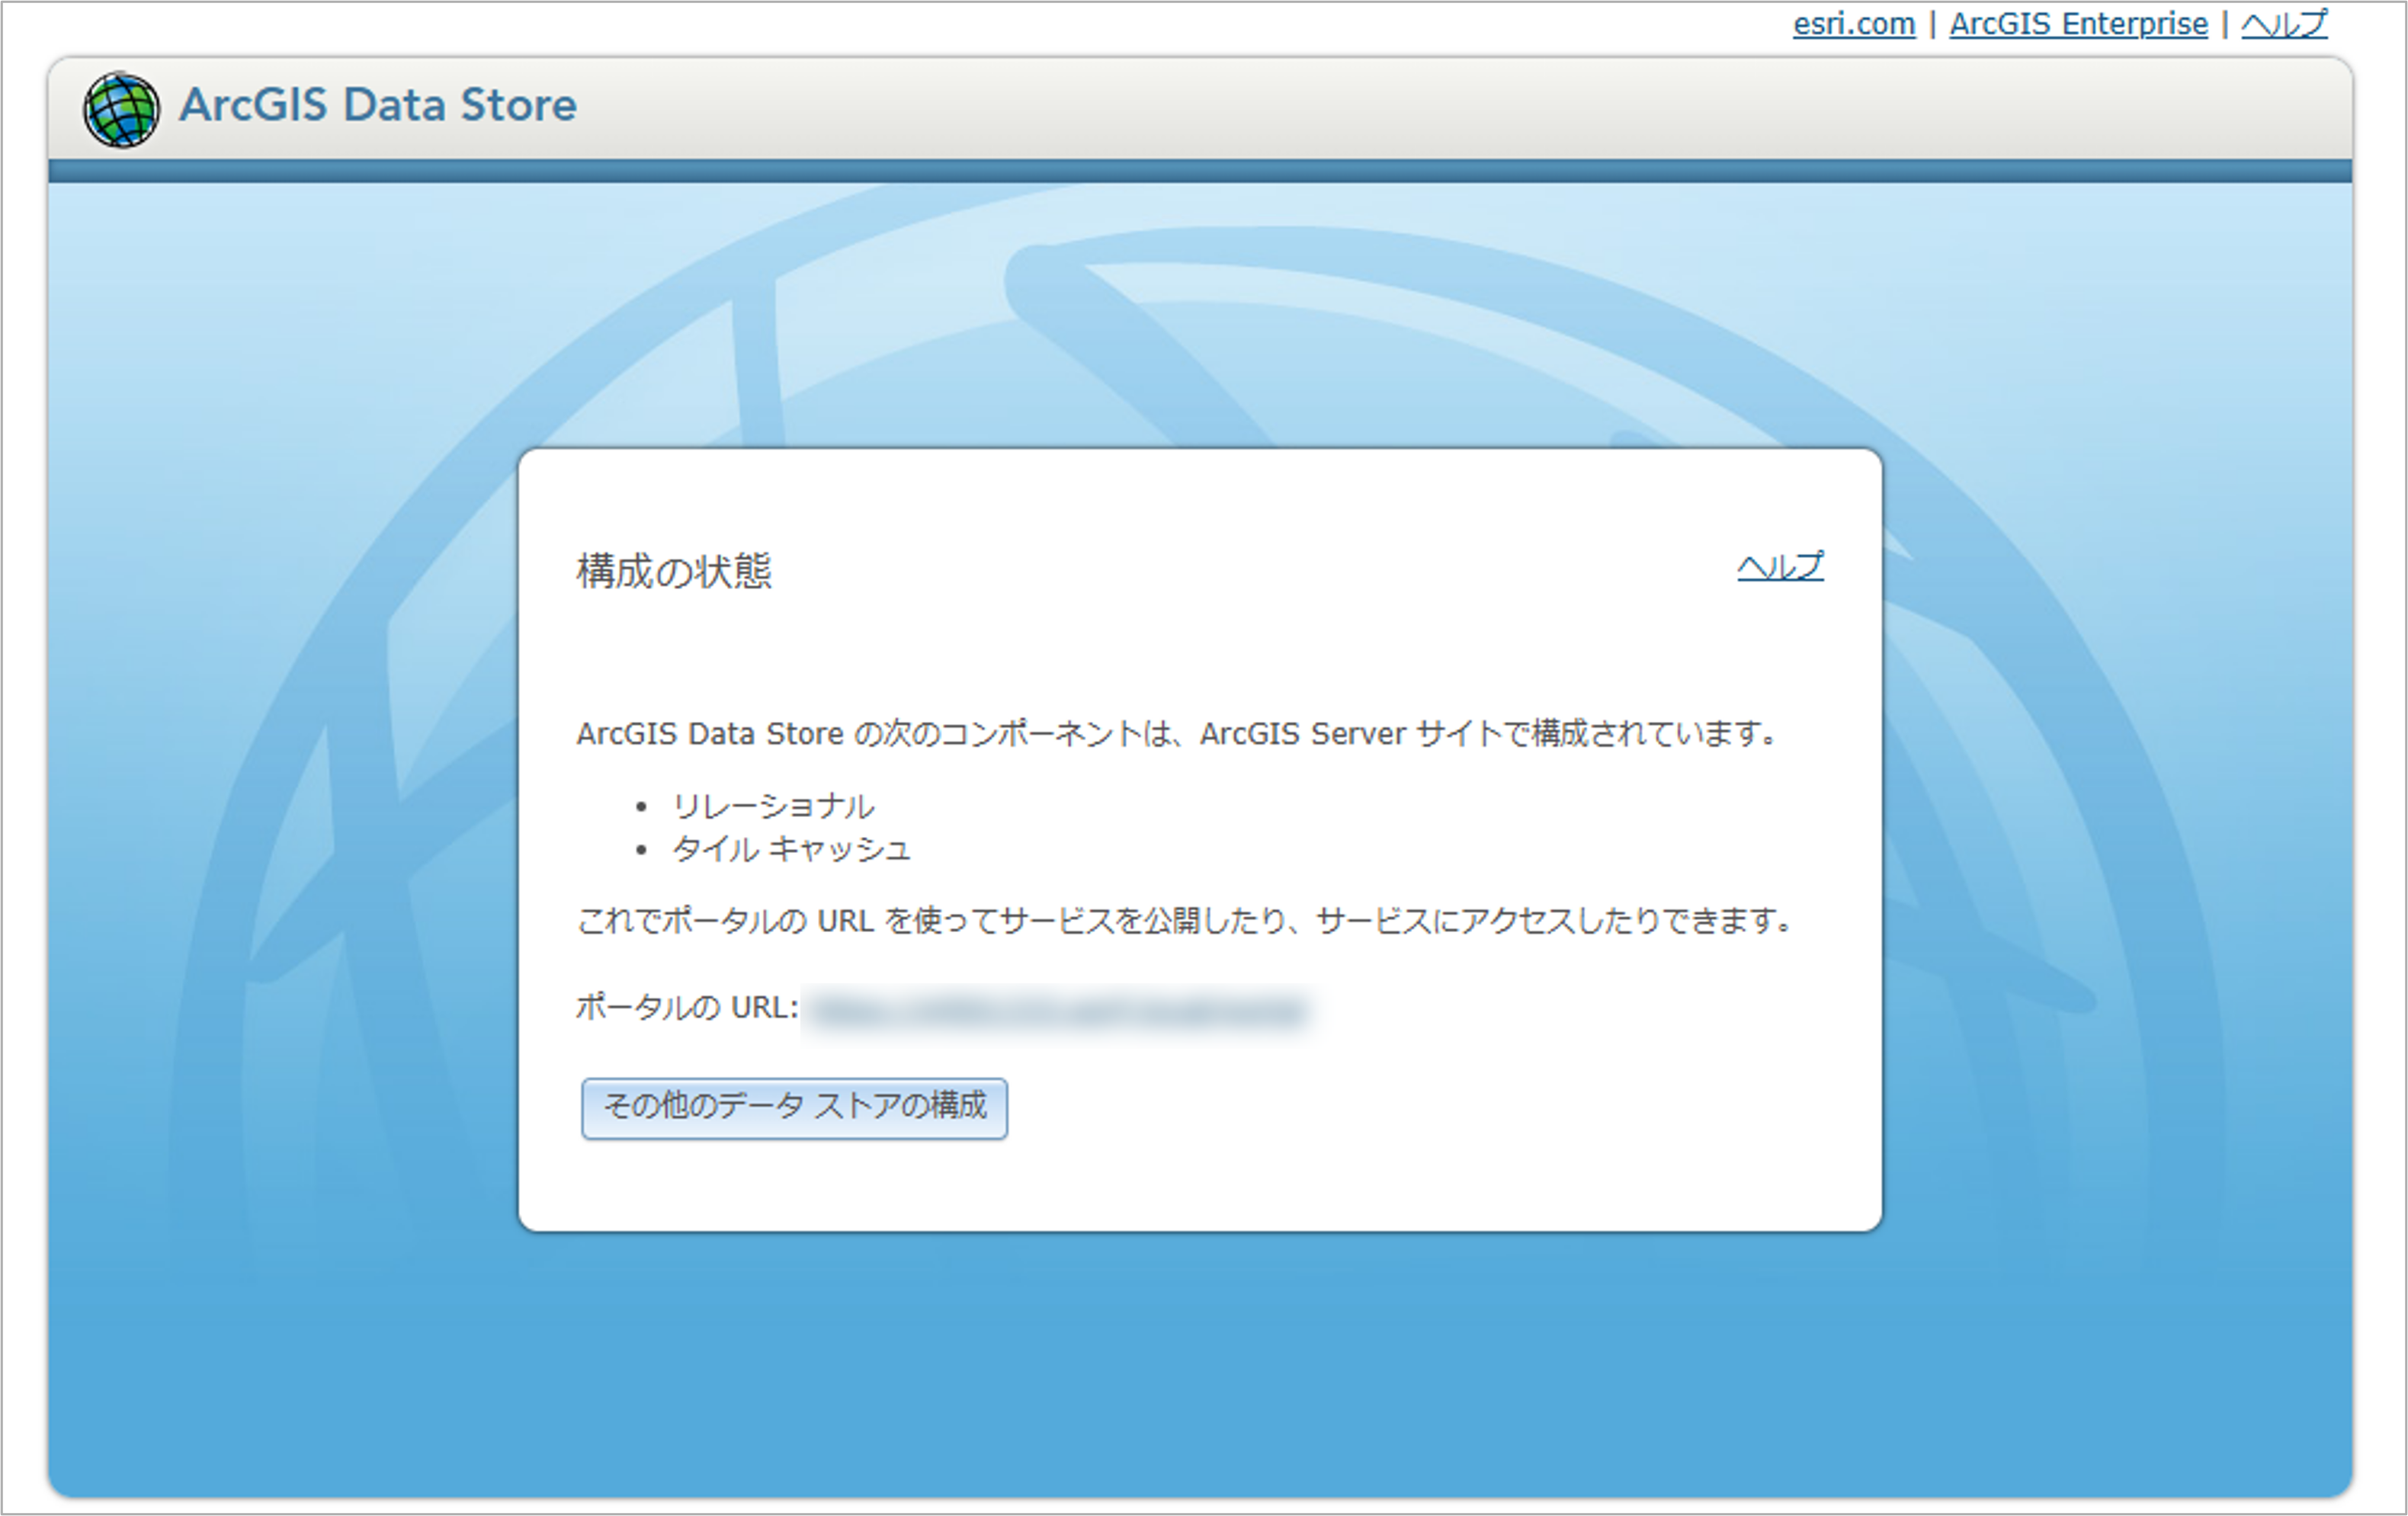Click the ポータルの URL: label

(687, 1007)
